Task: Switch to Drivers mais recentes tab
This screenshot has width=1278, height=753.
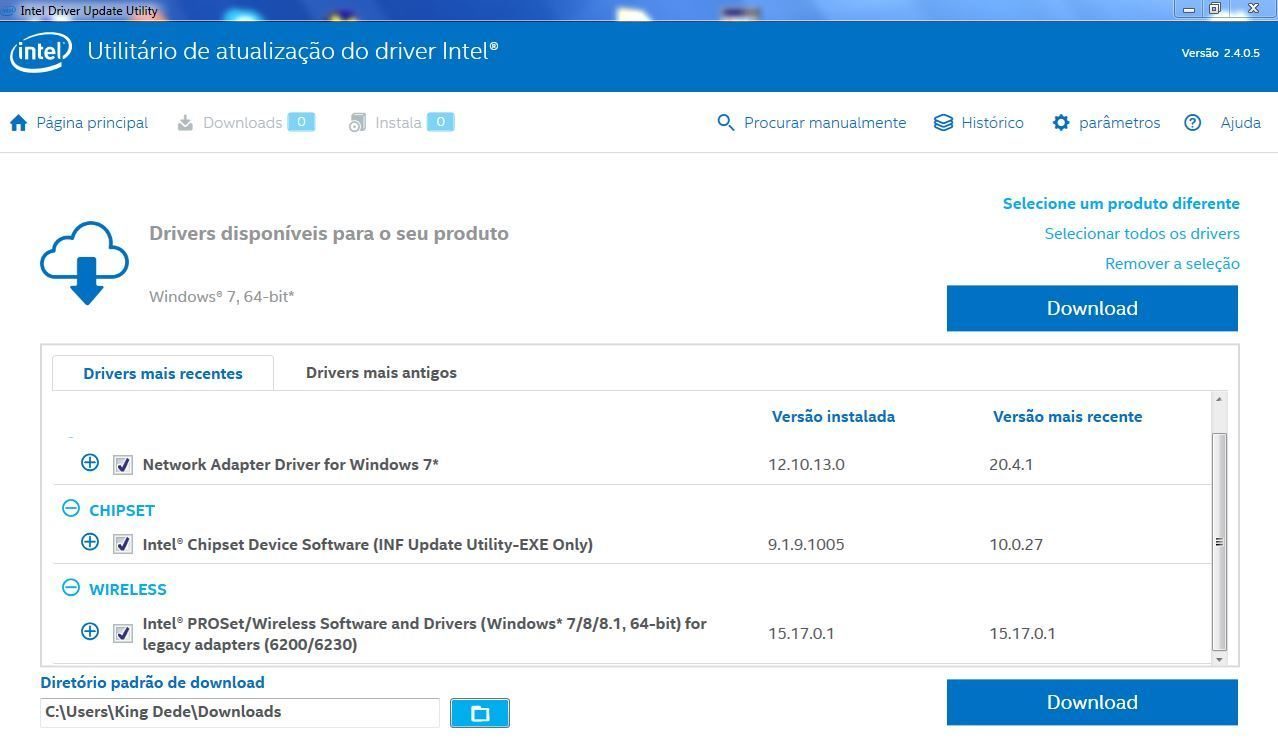Action: 163,373
